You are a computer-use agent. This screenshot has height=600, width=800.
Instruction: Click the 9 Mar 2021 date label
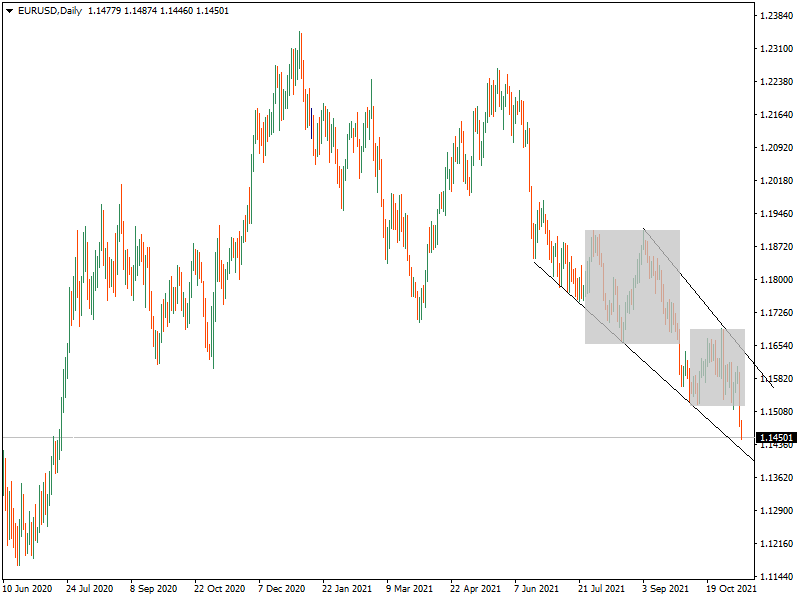(409, 589)
